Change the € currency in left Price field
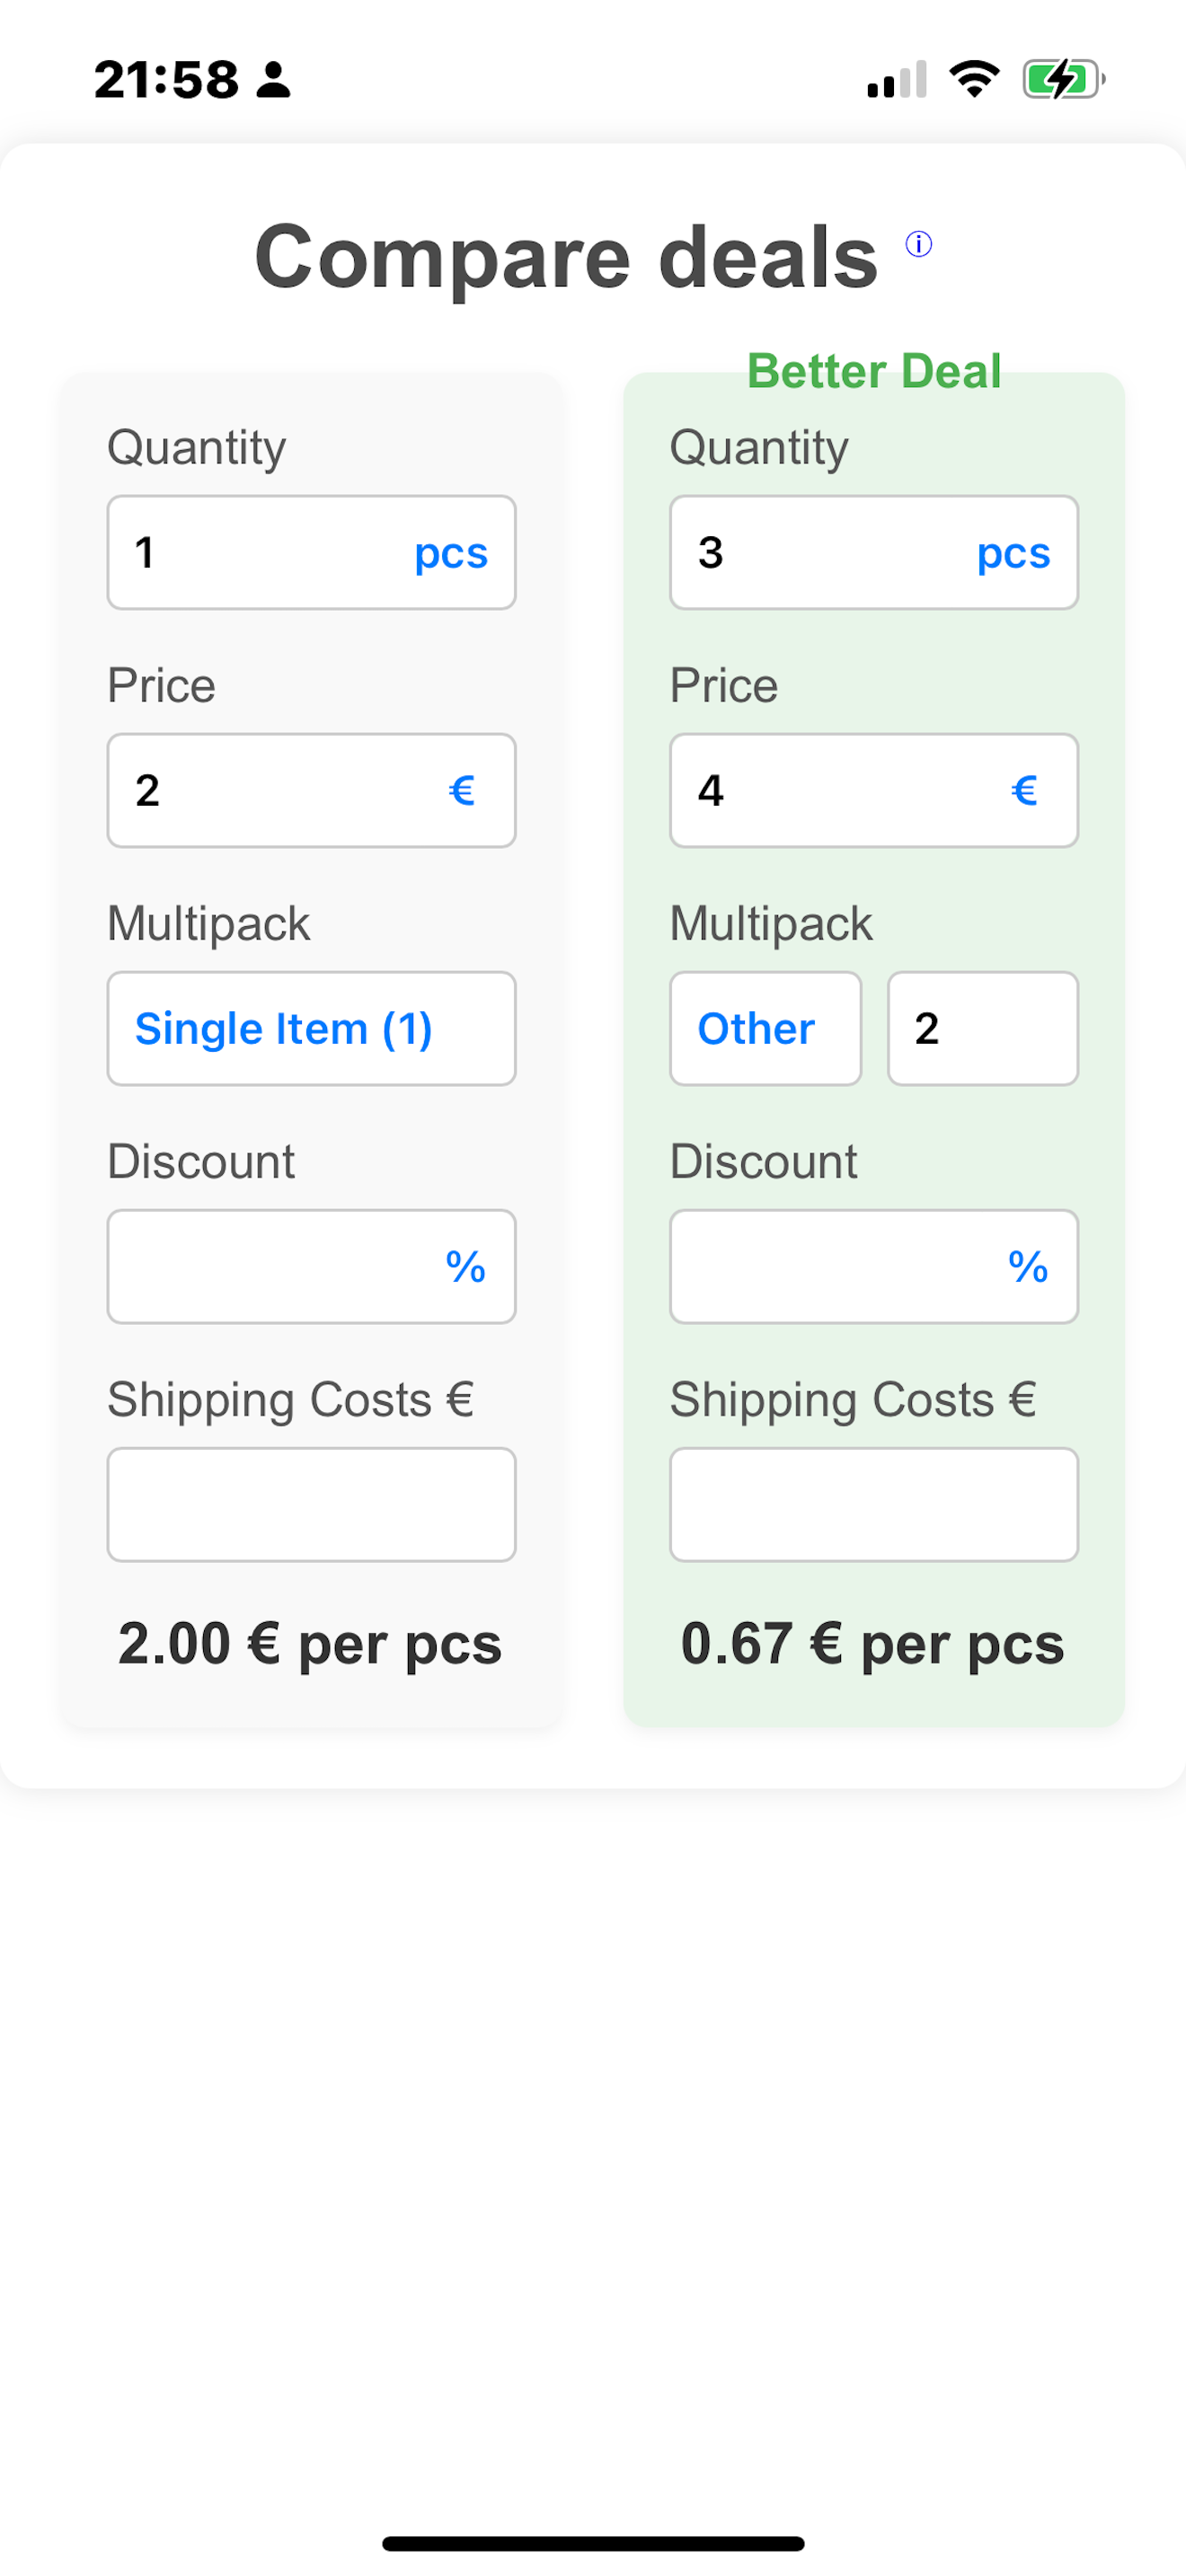Image resolution: width=1186 pixels, height=2576 pixels. pos(461,791)
